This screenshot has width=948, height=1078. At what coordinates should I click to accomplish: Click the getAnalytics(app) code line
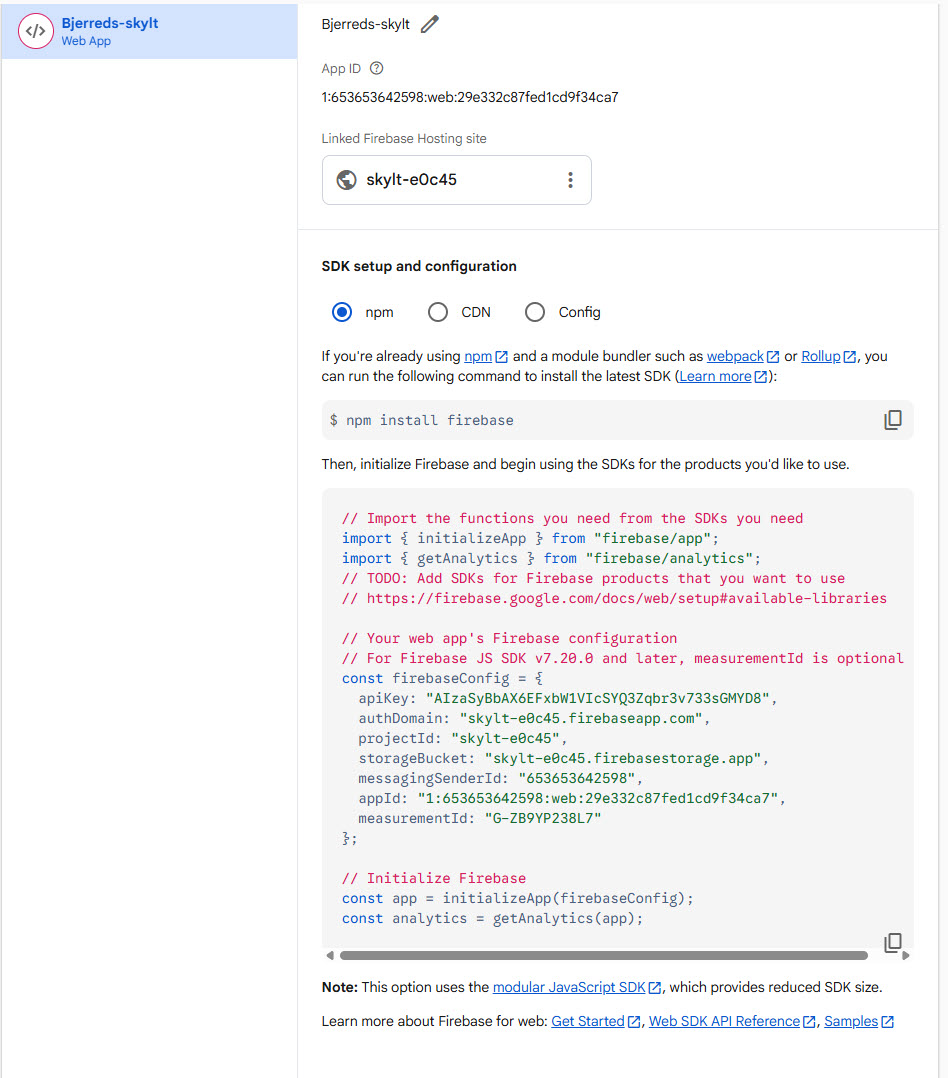(492, 918)
